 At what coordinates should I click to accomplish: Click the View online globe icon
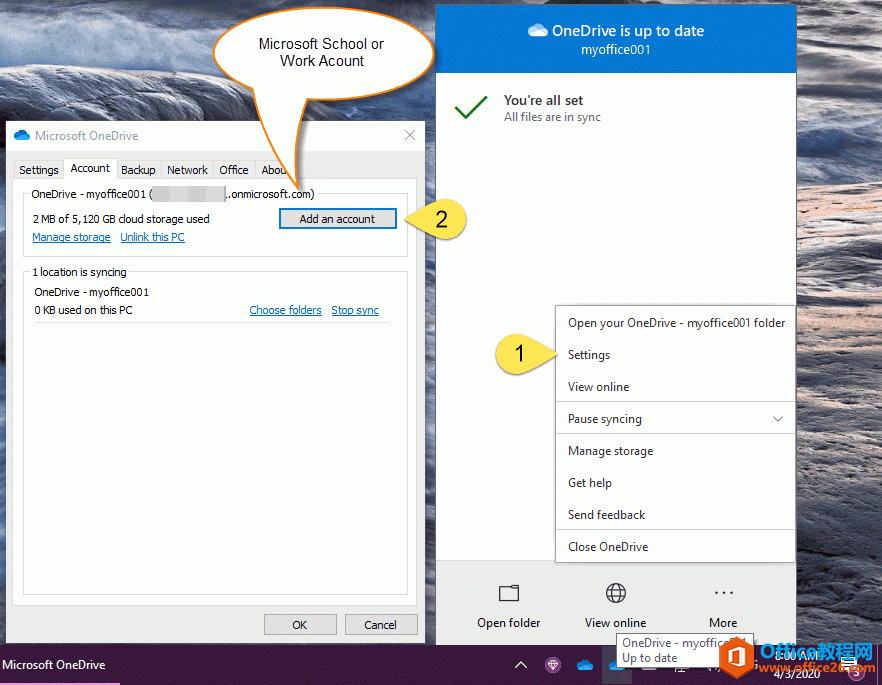pos(615,593)
